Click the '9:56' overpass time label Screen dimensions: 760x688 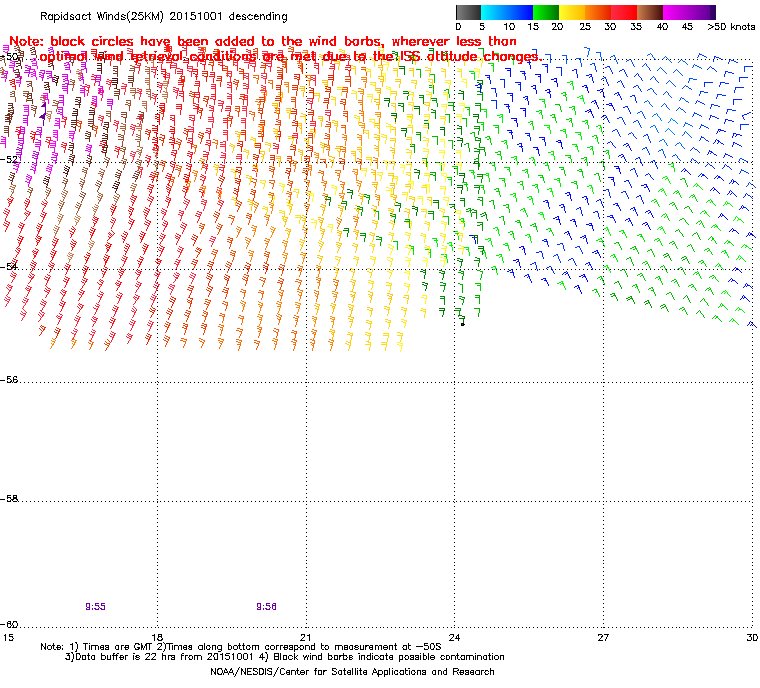(267, 607)
